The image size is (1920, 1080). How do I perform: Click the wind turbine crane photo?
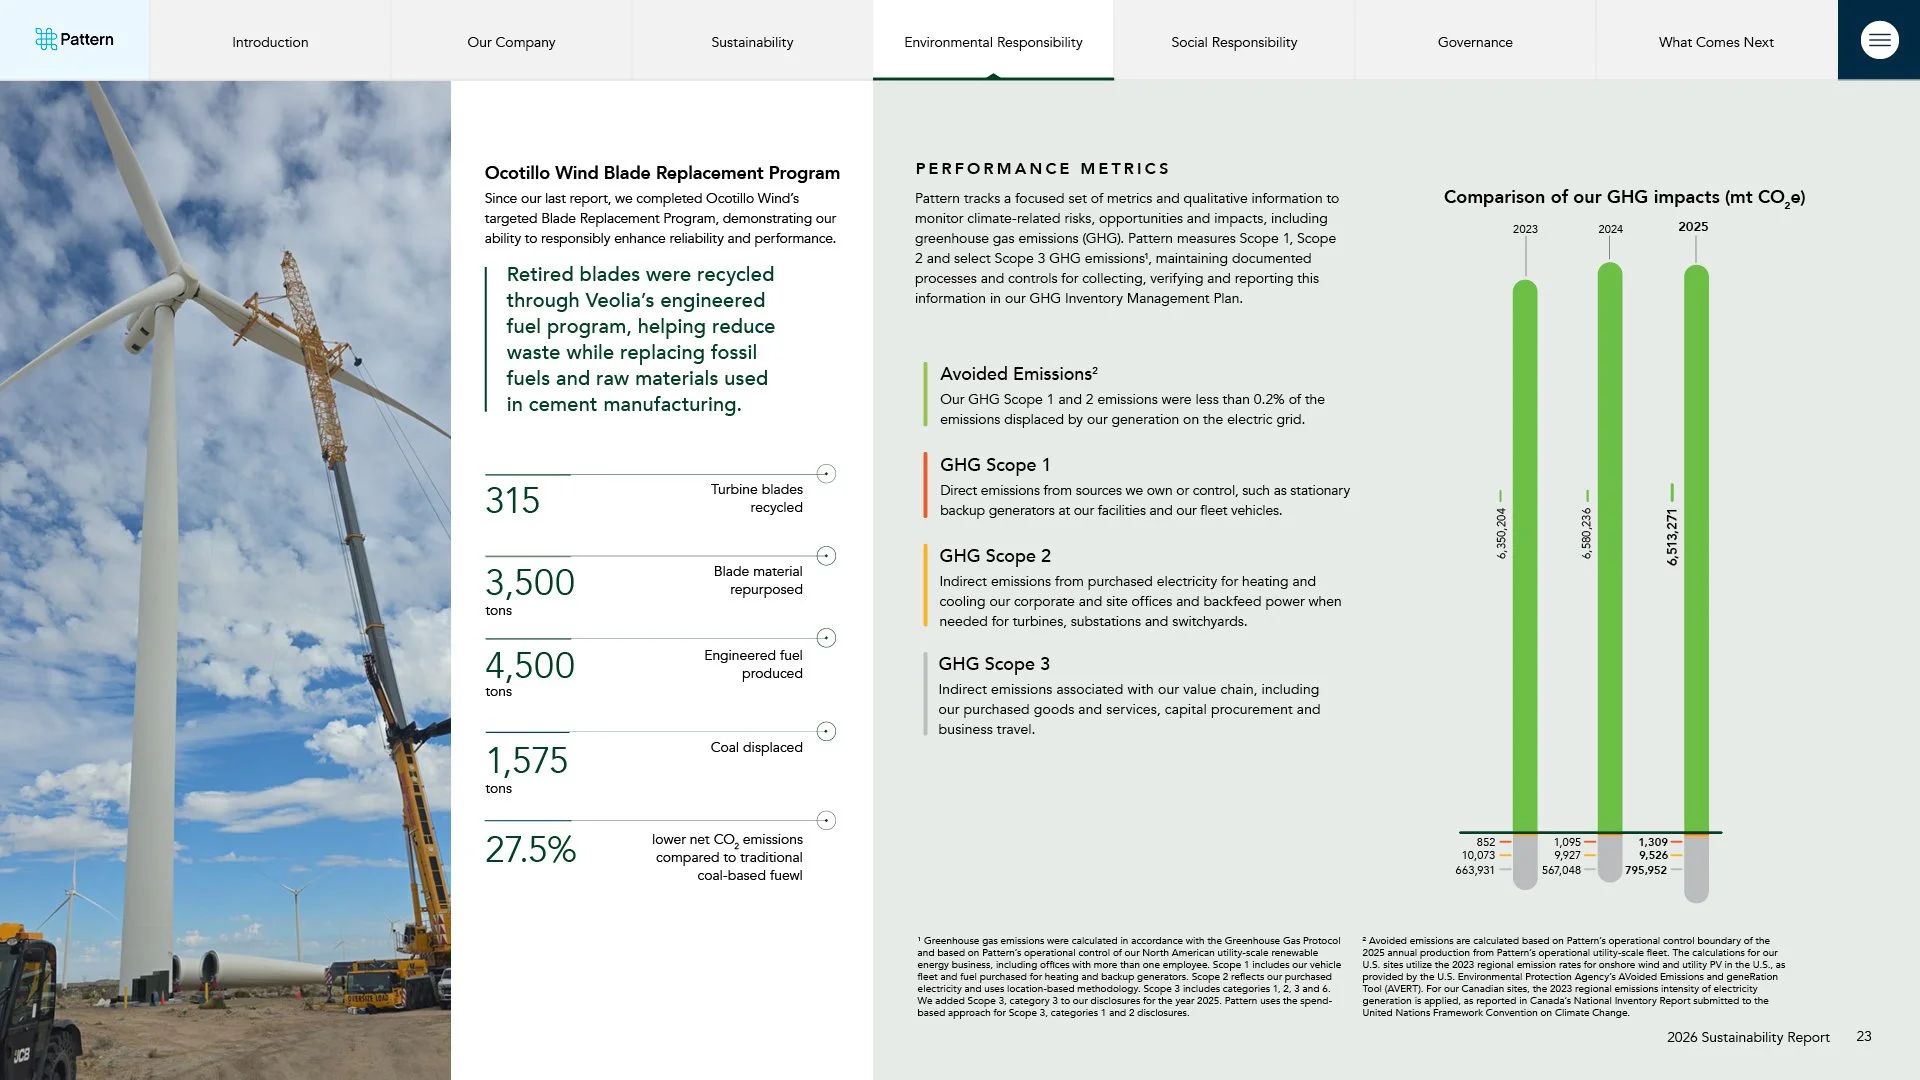tap(225, 580)
